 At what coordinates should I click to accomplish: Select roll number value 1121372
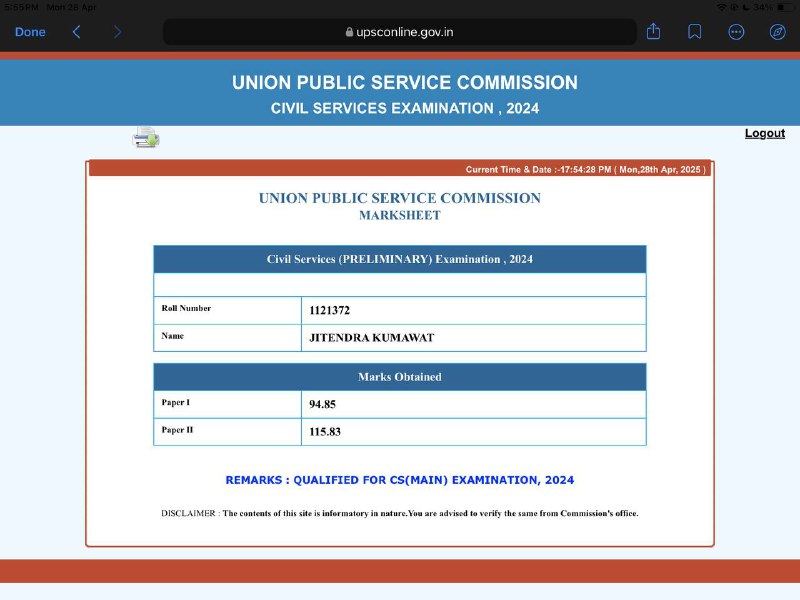330,310
